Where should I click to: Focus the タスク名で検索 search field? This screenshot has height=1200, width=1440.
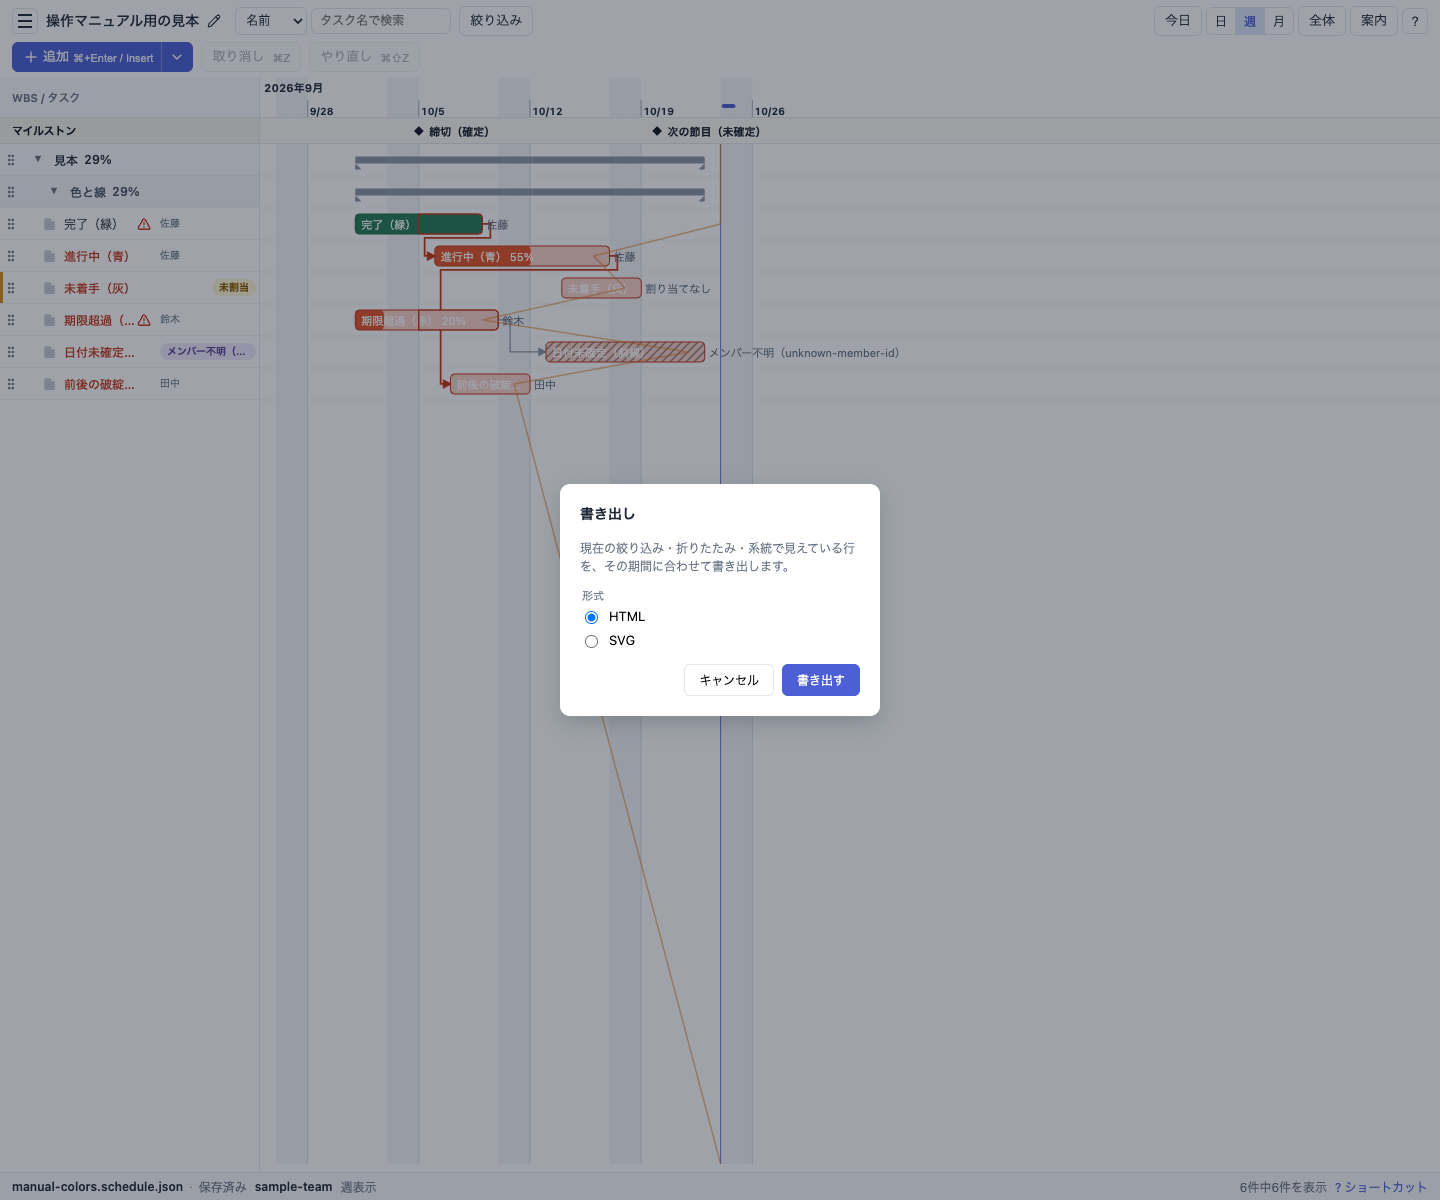tap(381, 21)
